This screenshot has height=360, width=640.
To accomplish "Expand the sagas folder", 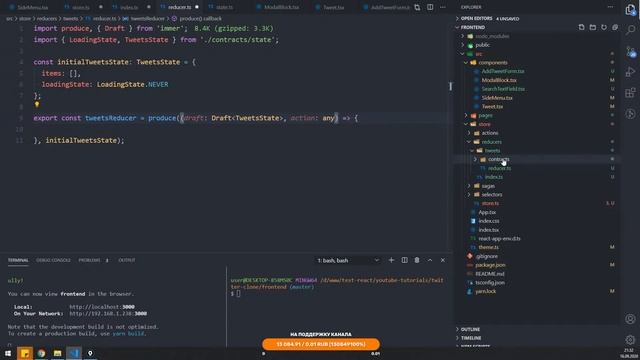I will click(x=488, y=186).
